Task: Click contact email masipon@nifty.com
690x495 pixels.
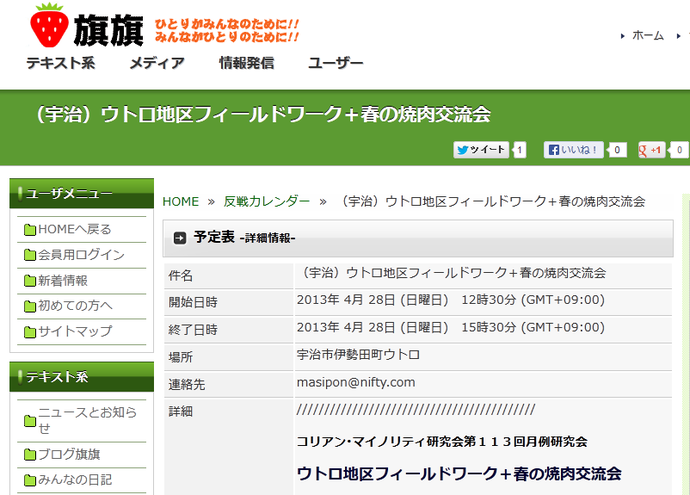Action: coord(356,382)
